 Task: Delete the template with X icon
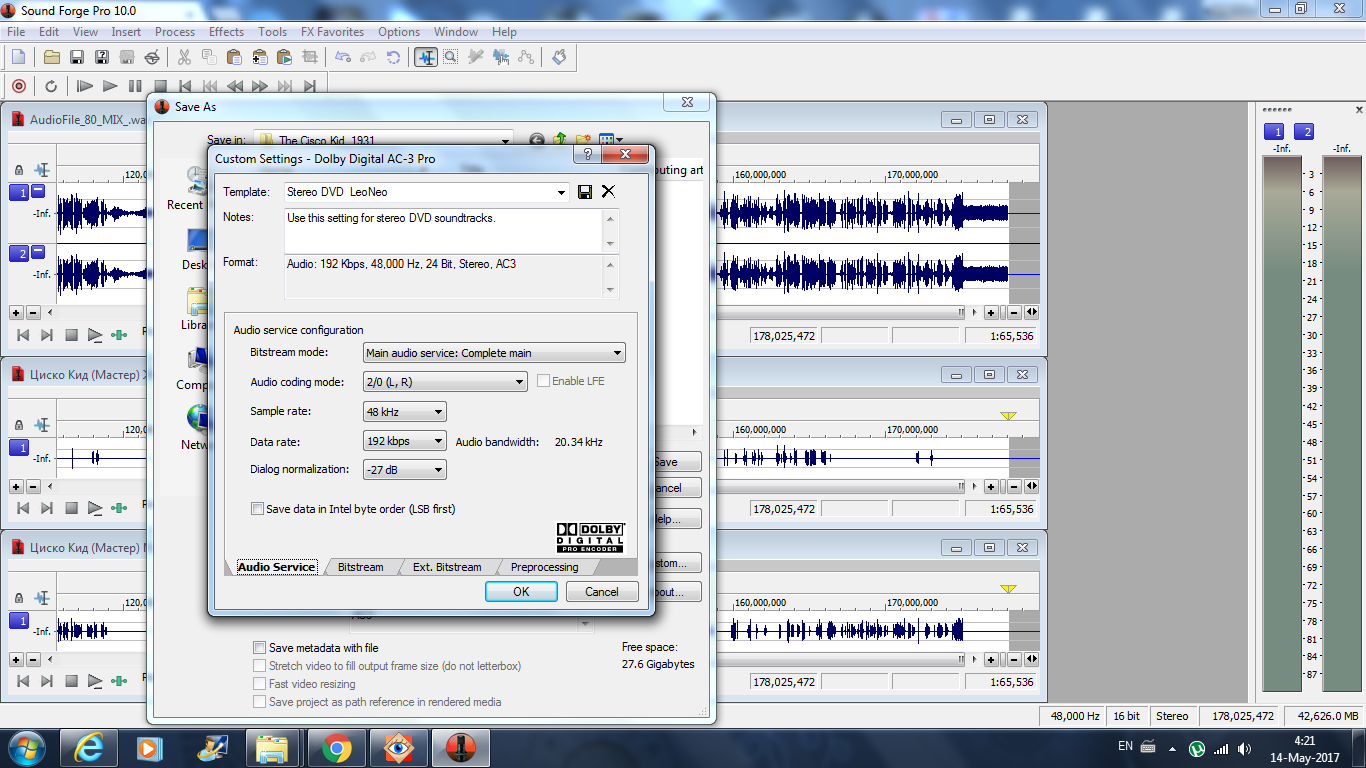[608, 192]
